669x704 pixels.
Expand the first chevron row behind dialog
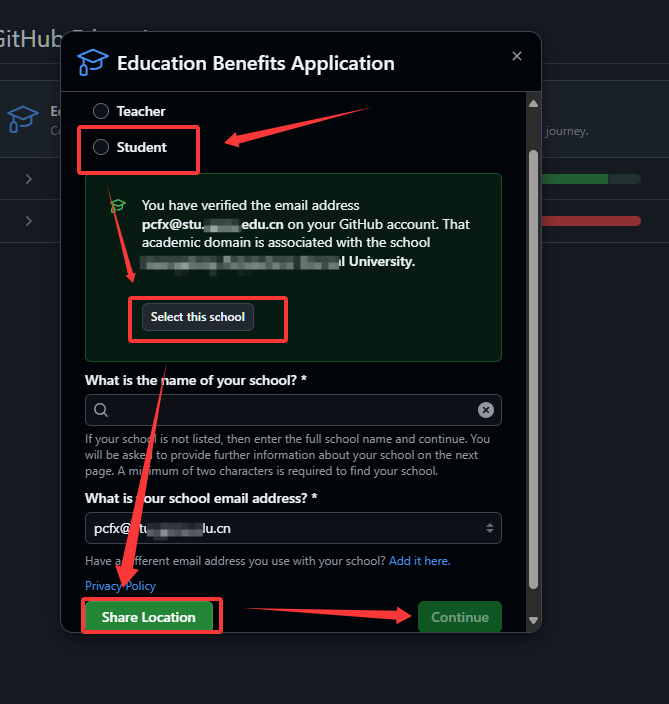(29, 179)
